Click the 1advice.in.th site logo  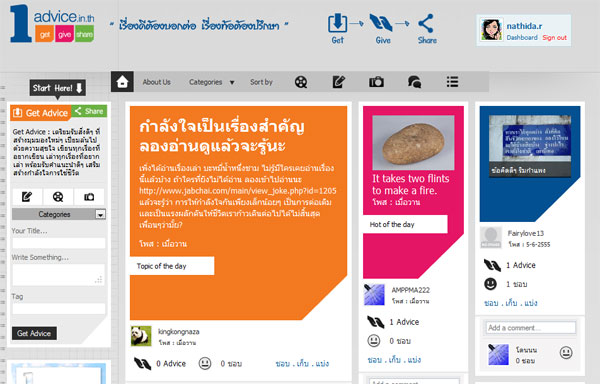(x=52, y=23)
